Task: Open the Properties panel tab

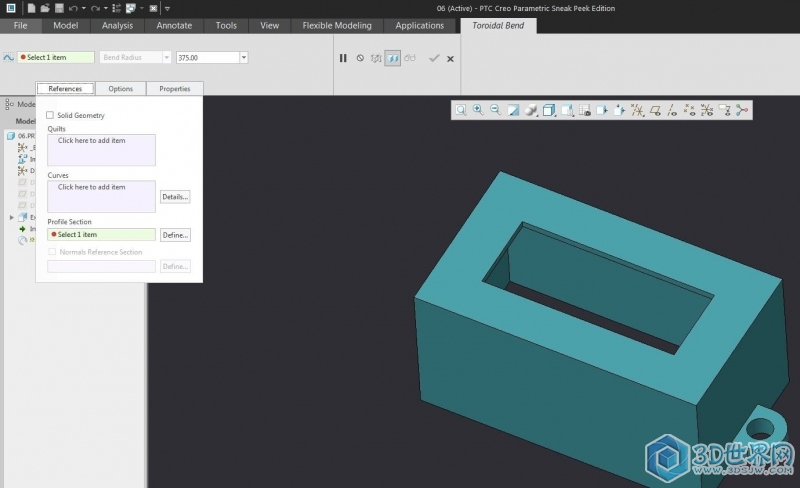Action: 174,88
